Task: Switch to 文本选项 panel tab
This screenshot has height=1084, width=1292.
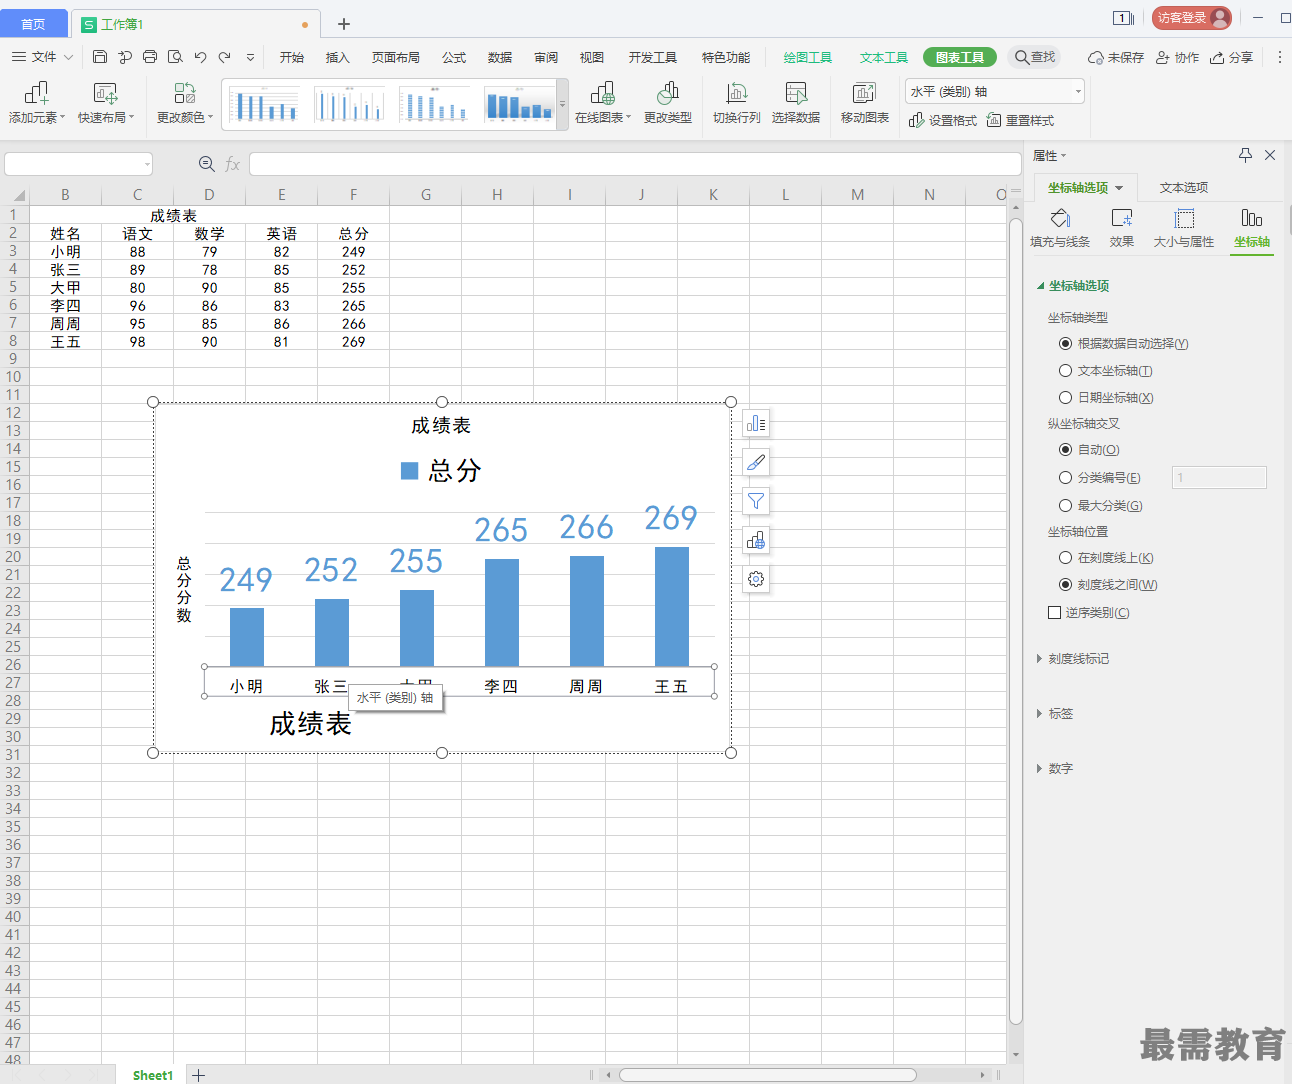Action: pyautogui.click(x=1184, y=188)
